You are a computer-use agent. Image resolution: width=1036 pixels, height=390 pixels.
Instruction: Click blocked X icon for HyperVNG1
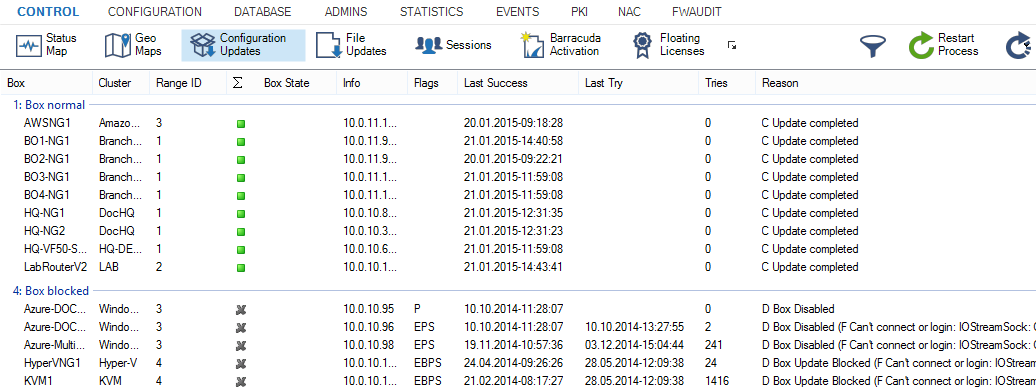click(241, 364)
